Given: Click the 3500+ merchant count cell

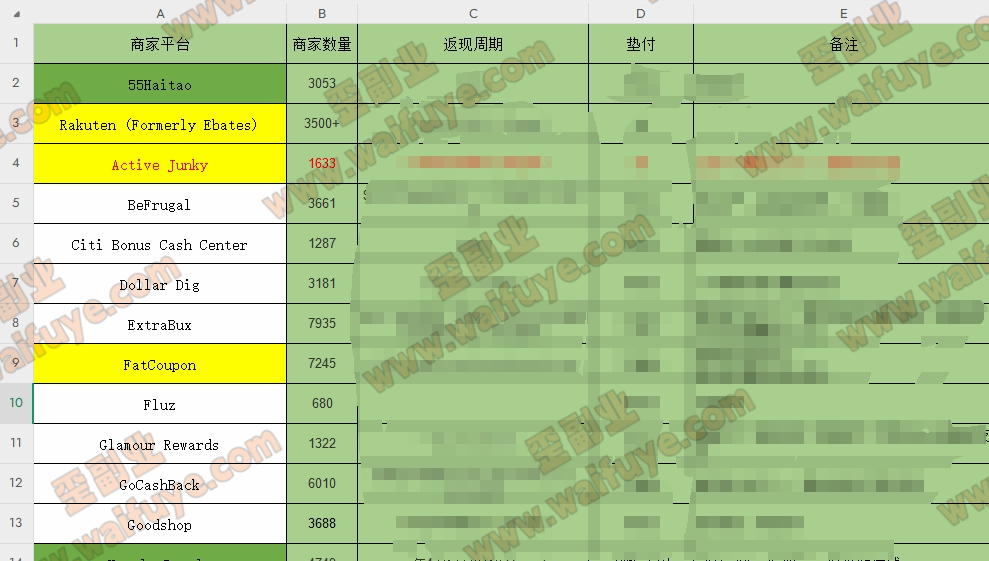Looking at the screenshot, I should pos(322,124).
